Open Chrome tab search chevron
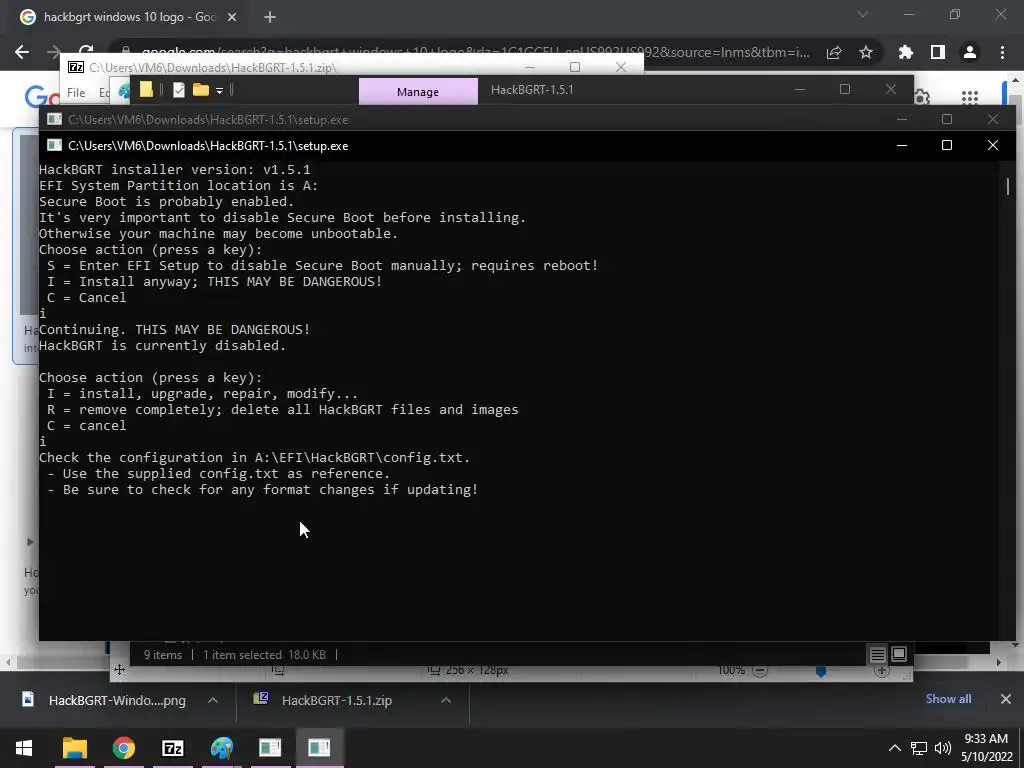Viewport: 1024px width, 768px height. click(x=863, y=14)
